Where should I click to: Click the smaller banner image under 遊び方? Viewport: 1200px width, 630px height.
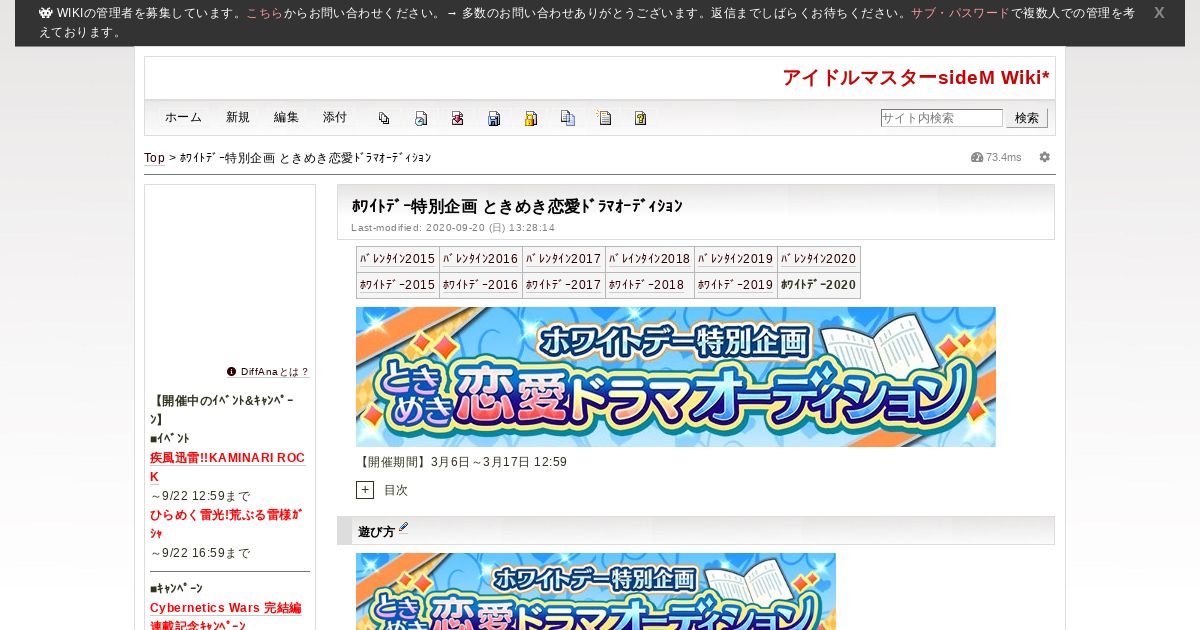click(596, 591)
